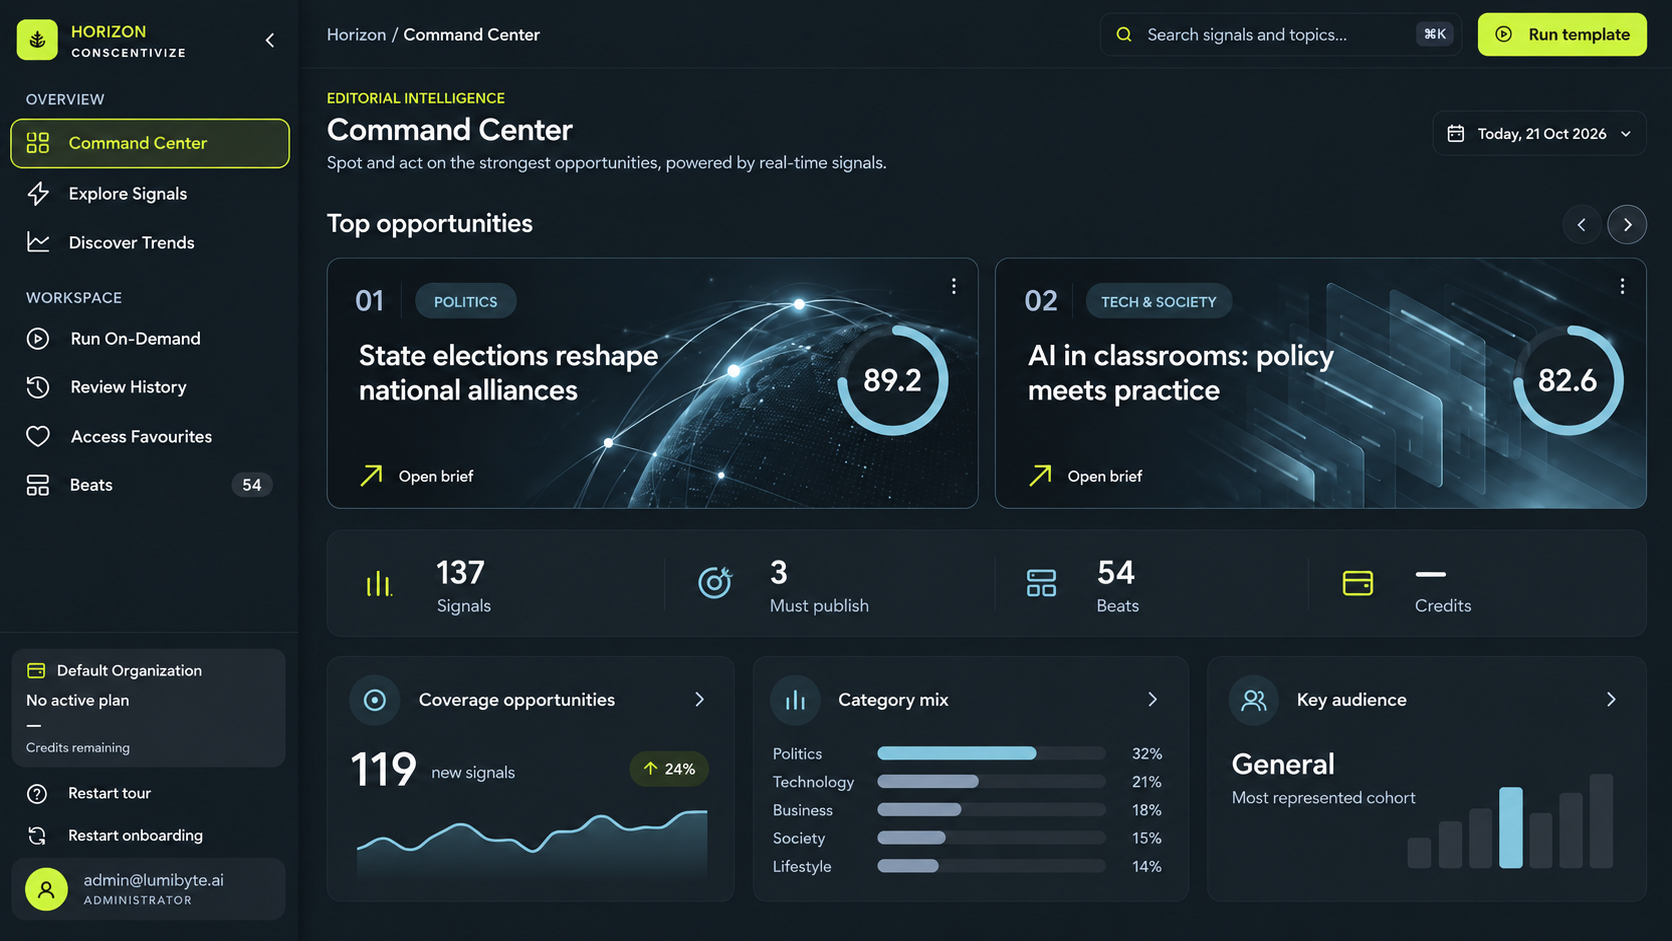Image resolution: width=1672 pixels, height=941 pixels.
Task: Click the State elections reshape national alliances headline
Action: click(x=508, y=372)
